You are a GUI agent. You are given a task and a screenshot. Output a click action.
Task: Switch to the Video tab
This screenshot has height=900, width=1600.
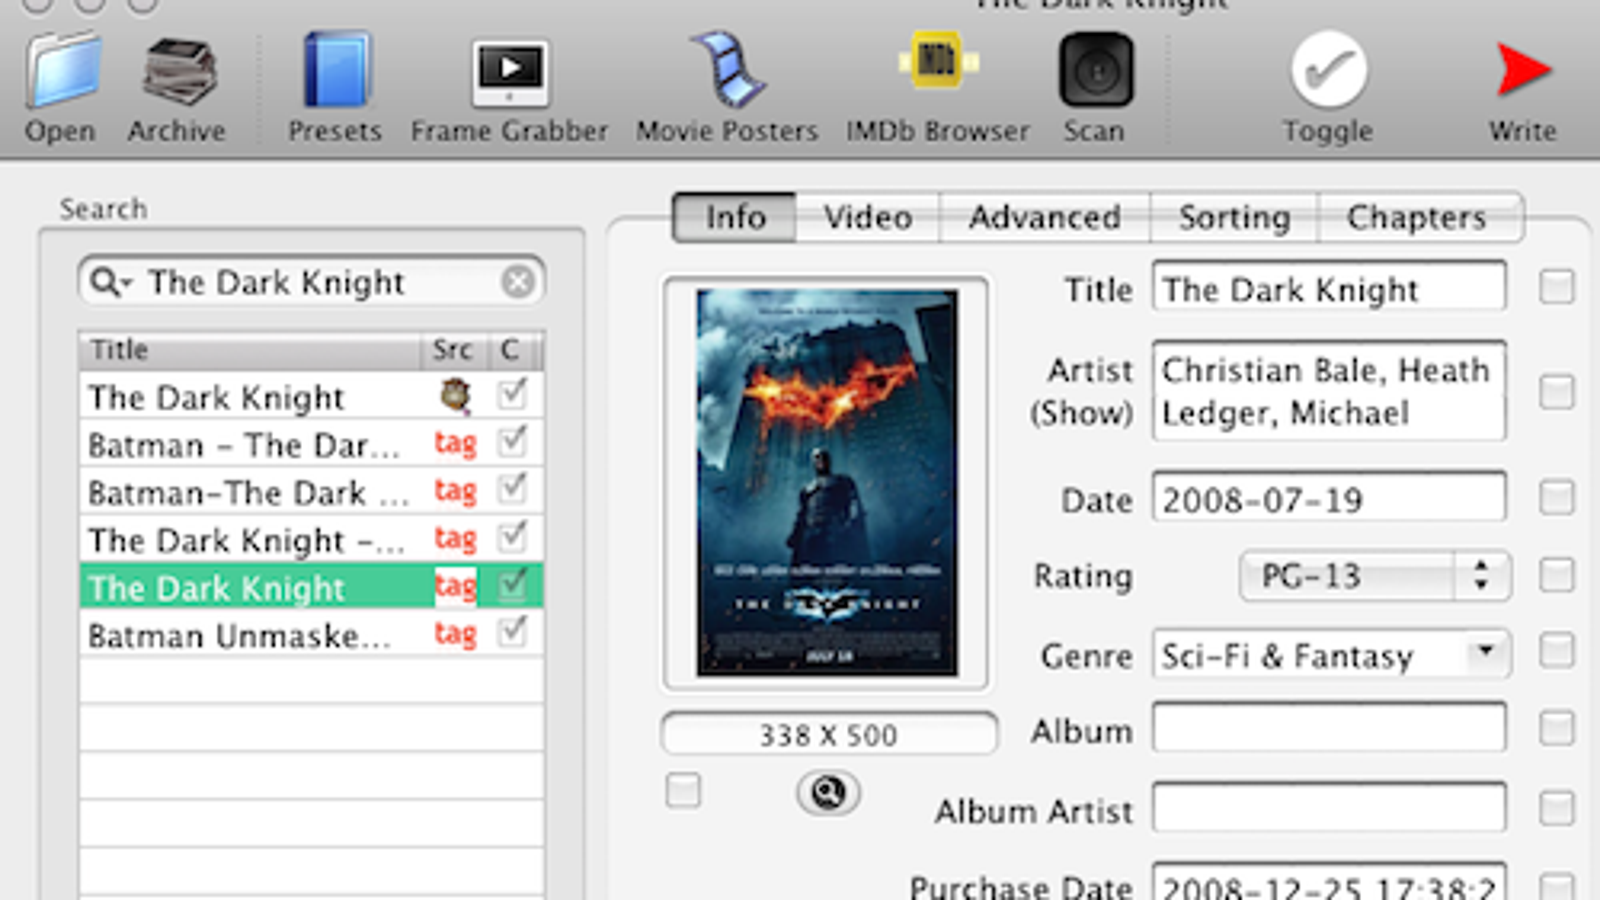click(868, 217)
